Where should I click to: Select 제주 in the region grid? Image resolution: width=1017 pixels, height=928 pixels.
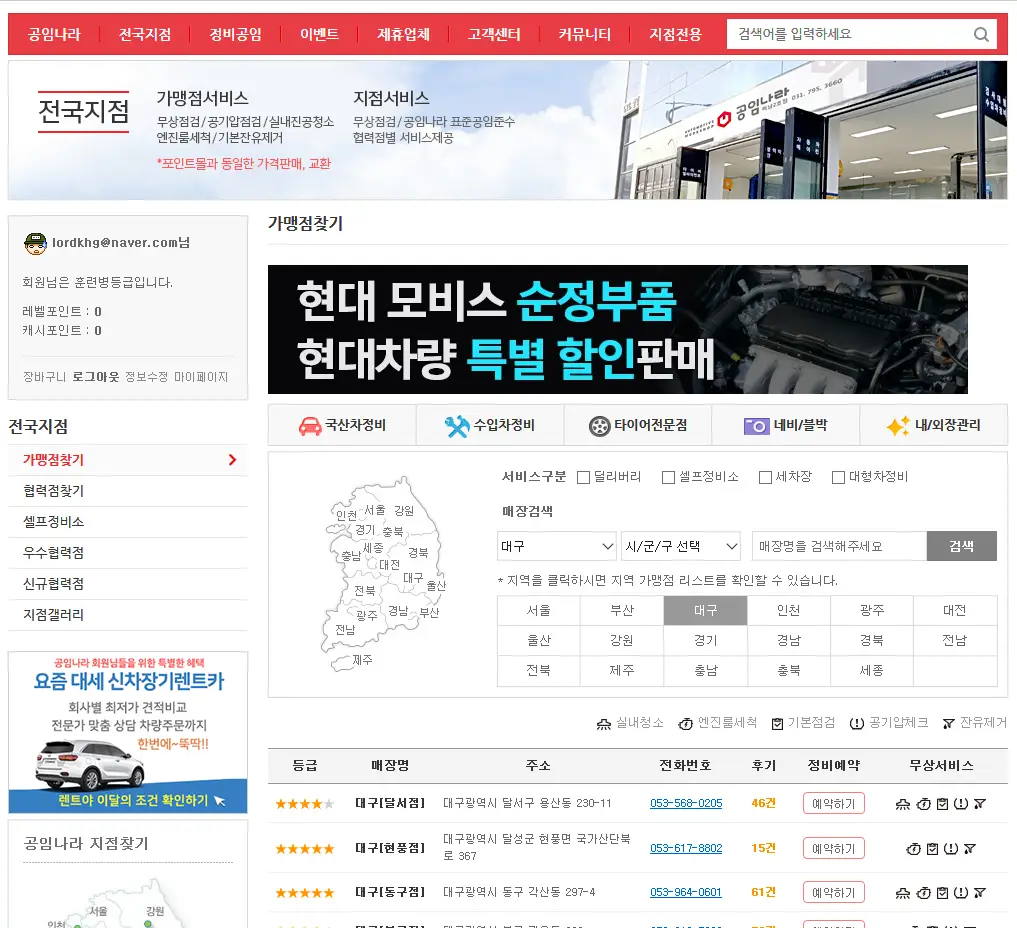pyautogui.click(x=622, y=671)
